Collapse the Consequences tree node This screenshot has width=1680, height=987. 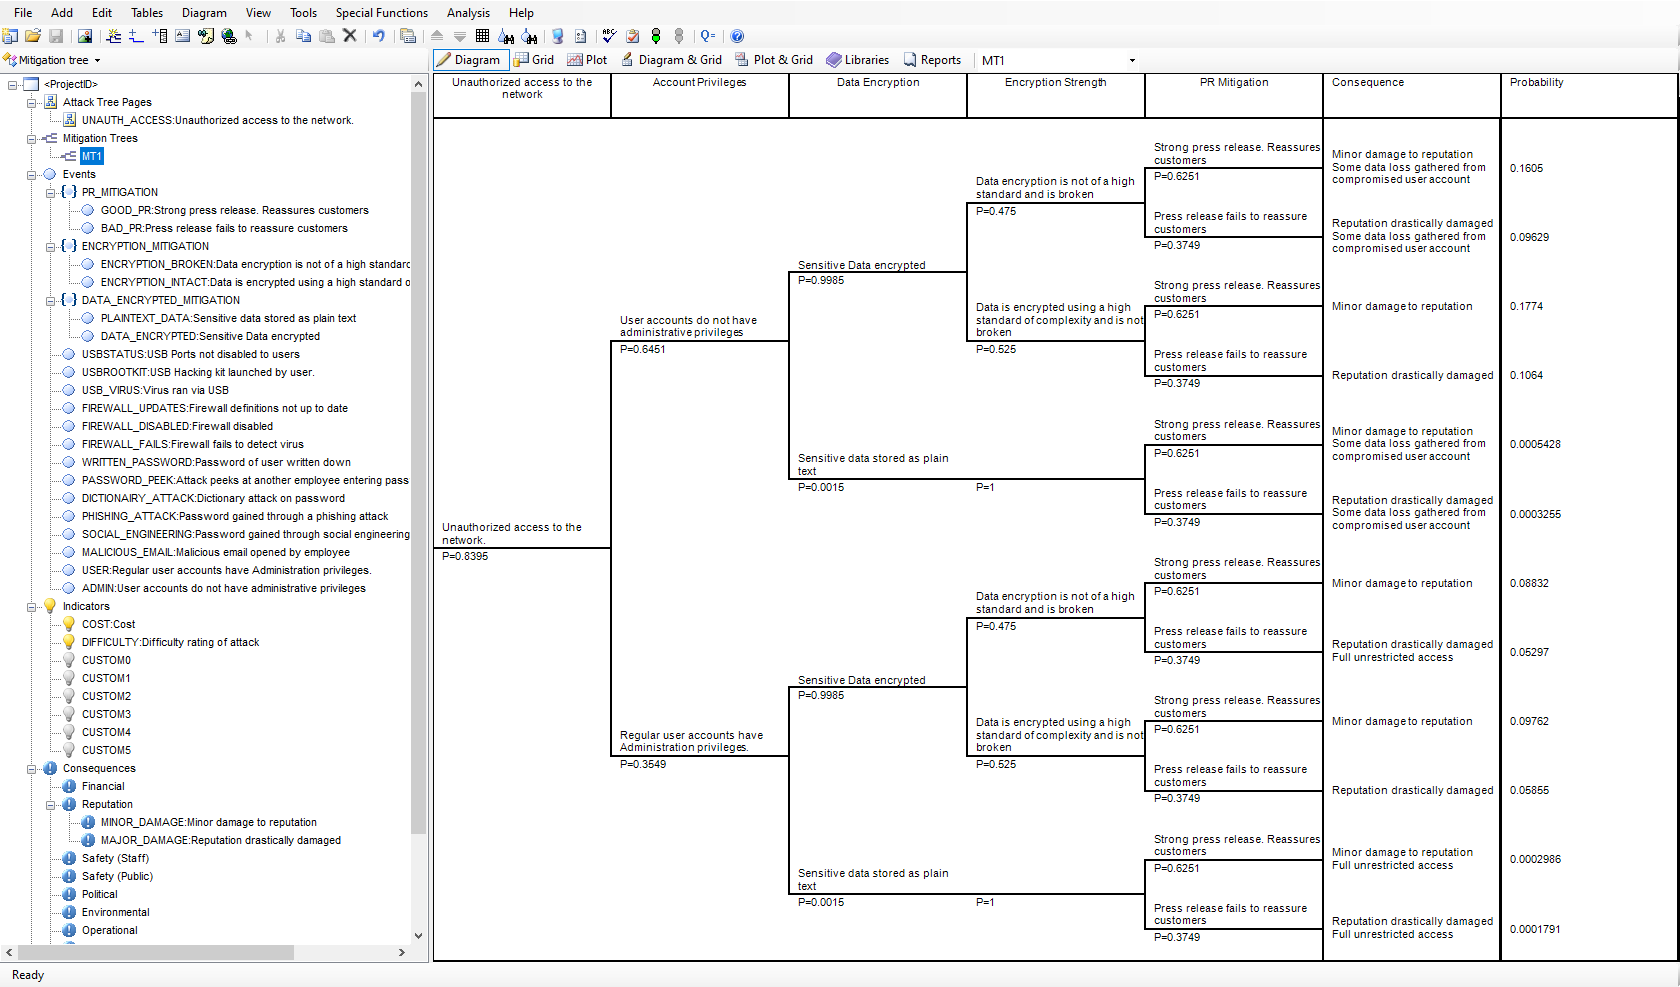point(32,768)
